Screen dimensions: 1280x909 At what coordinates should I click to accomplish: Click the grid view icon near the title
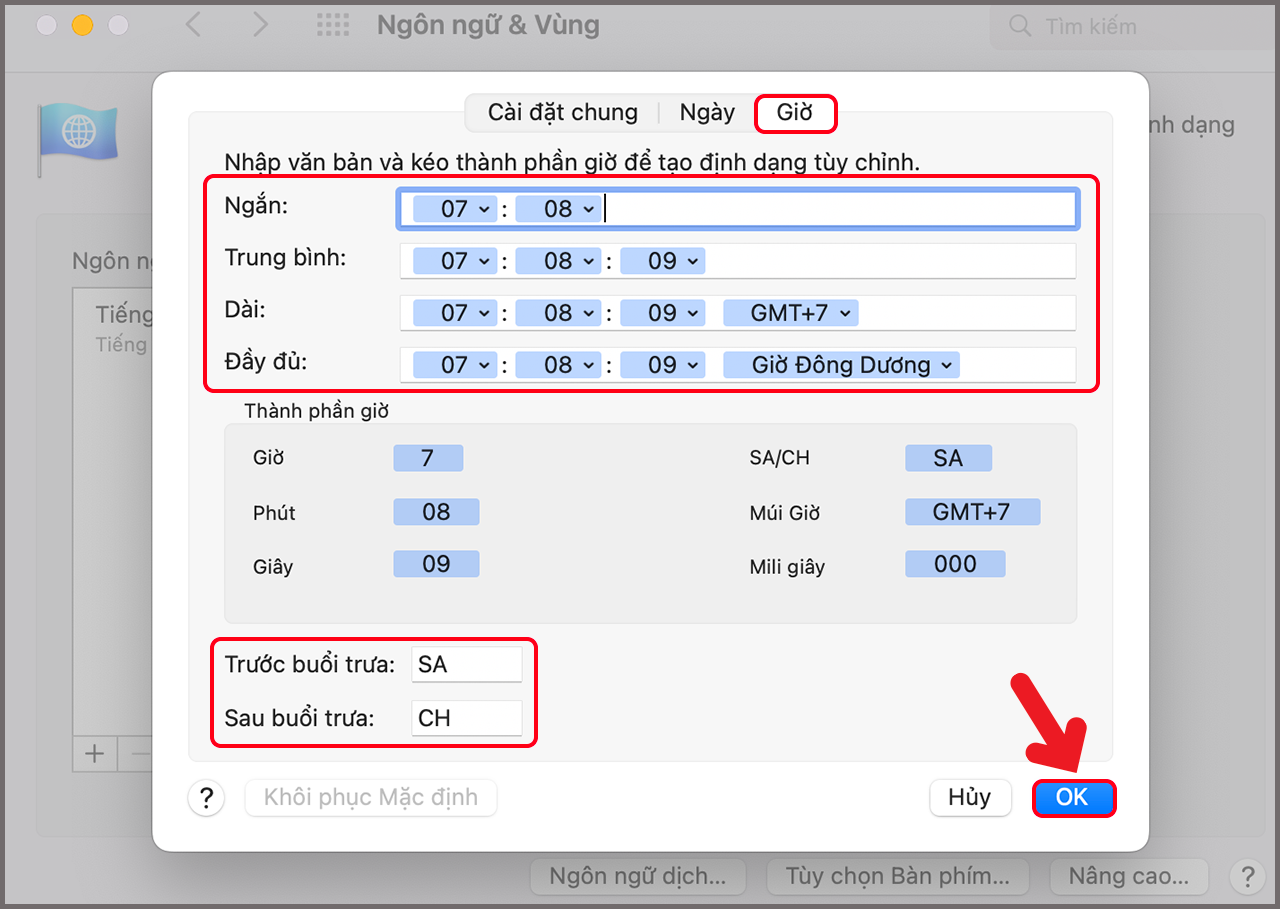click(x=332, y=25)
